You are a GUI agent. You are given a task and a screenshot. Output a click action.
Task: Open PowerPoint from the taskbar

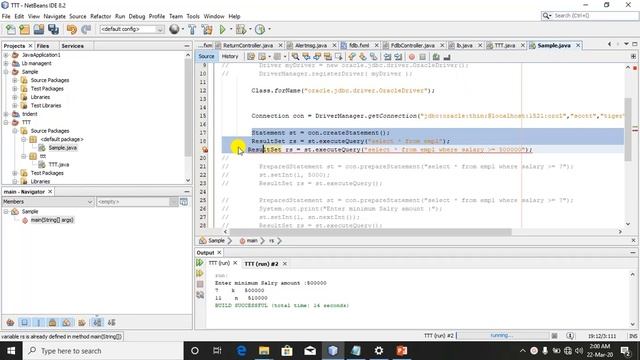pyautogui.click(x=402, y=351)
